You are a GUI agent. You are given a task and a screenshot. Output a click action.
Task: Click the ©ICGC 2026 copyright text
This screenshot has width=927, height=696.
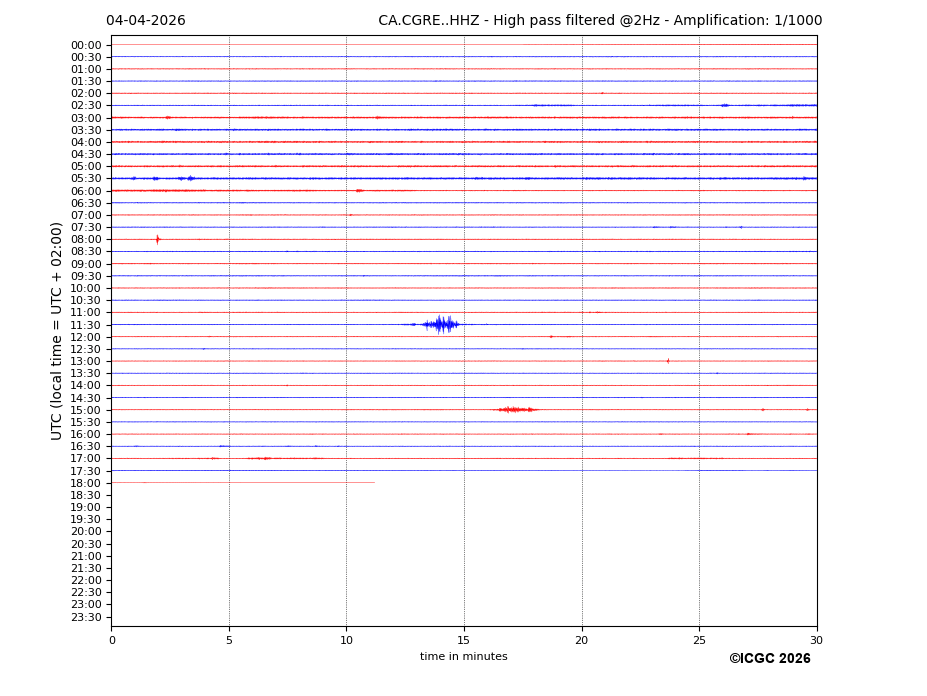click(x=769, y=659)
